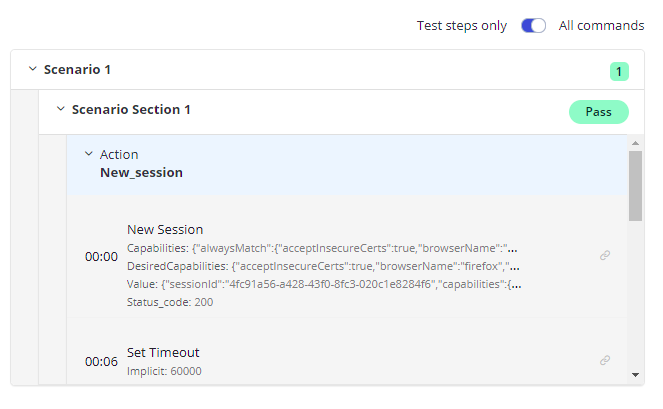Select the Test steps only label
Image resolution: width=663 pixels, height=409 pixels.
click(x=462, y=26)
